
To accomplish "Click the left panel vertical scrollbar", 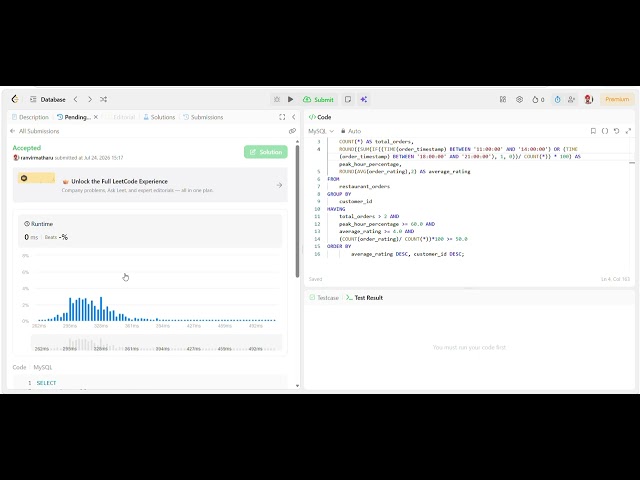I will 298,212.
